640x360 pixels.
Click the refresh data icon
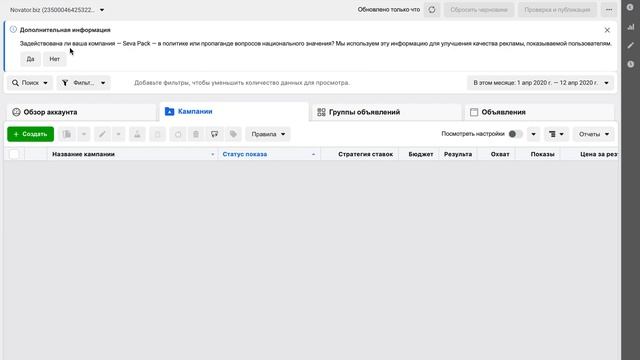[x=432, y=10]
